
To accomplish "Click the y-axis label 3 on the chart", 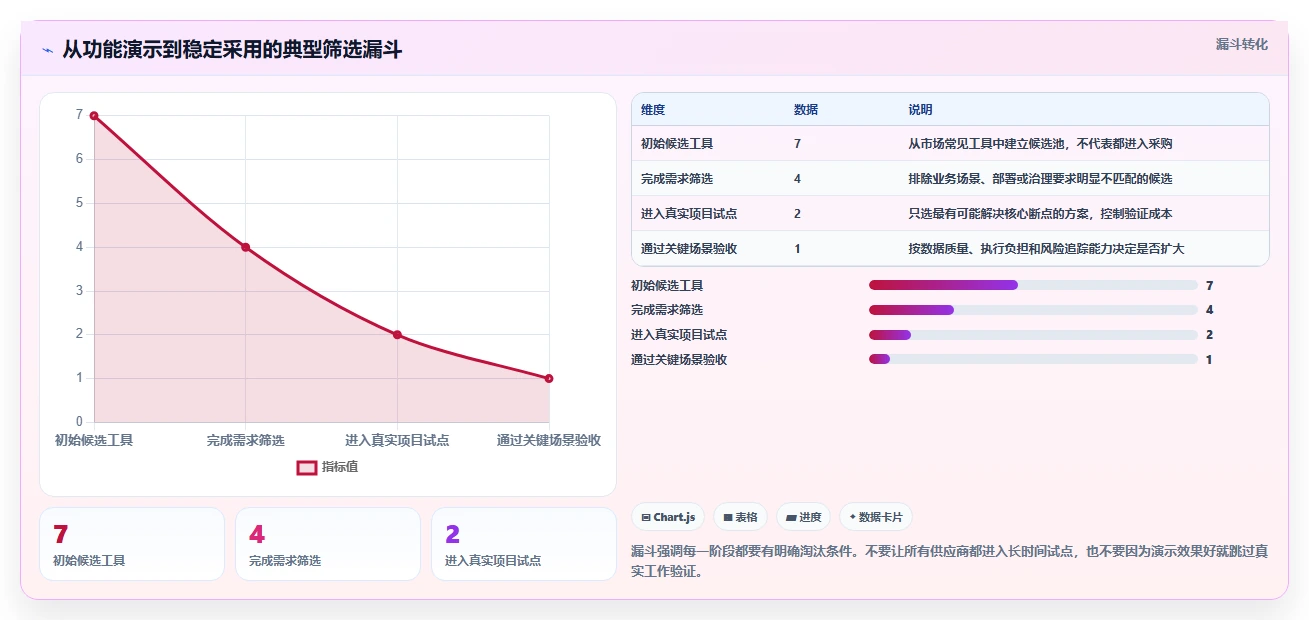I will tap(79, 291).
